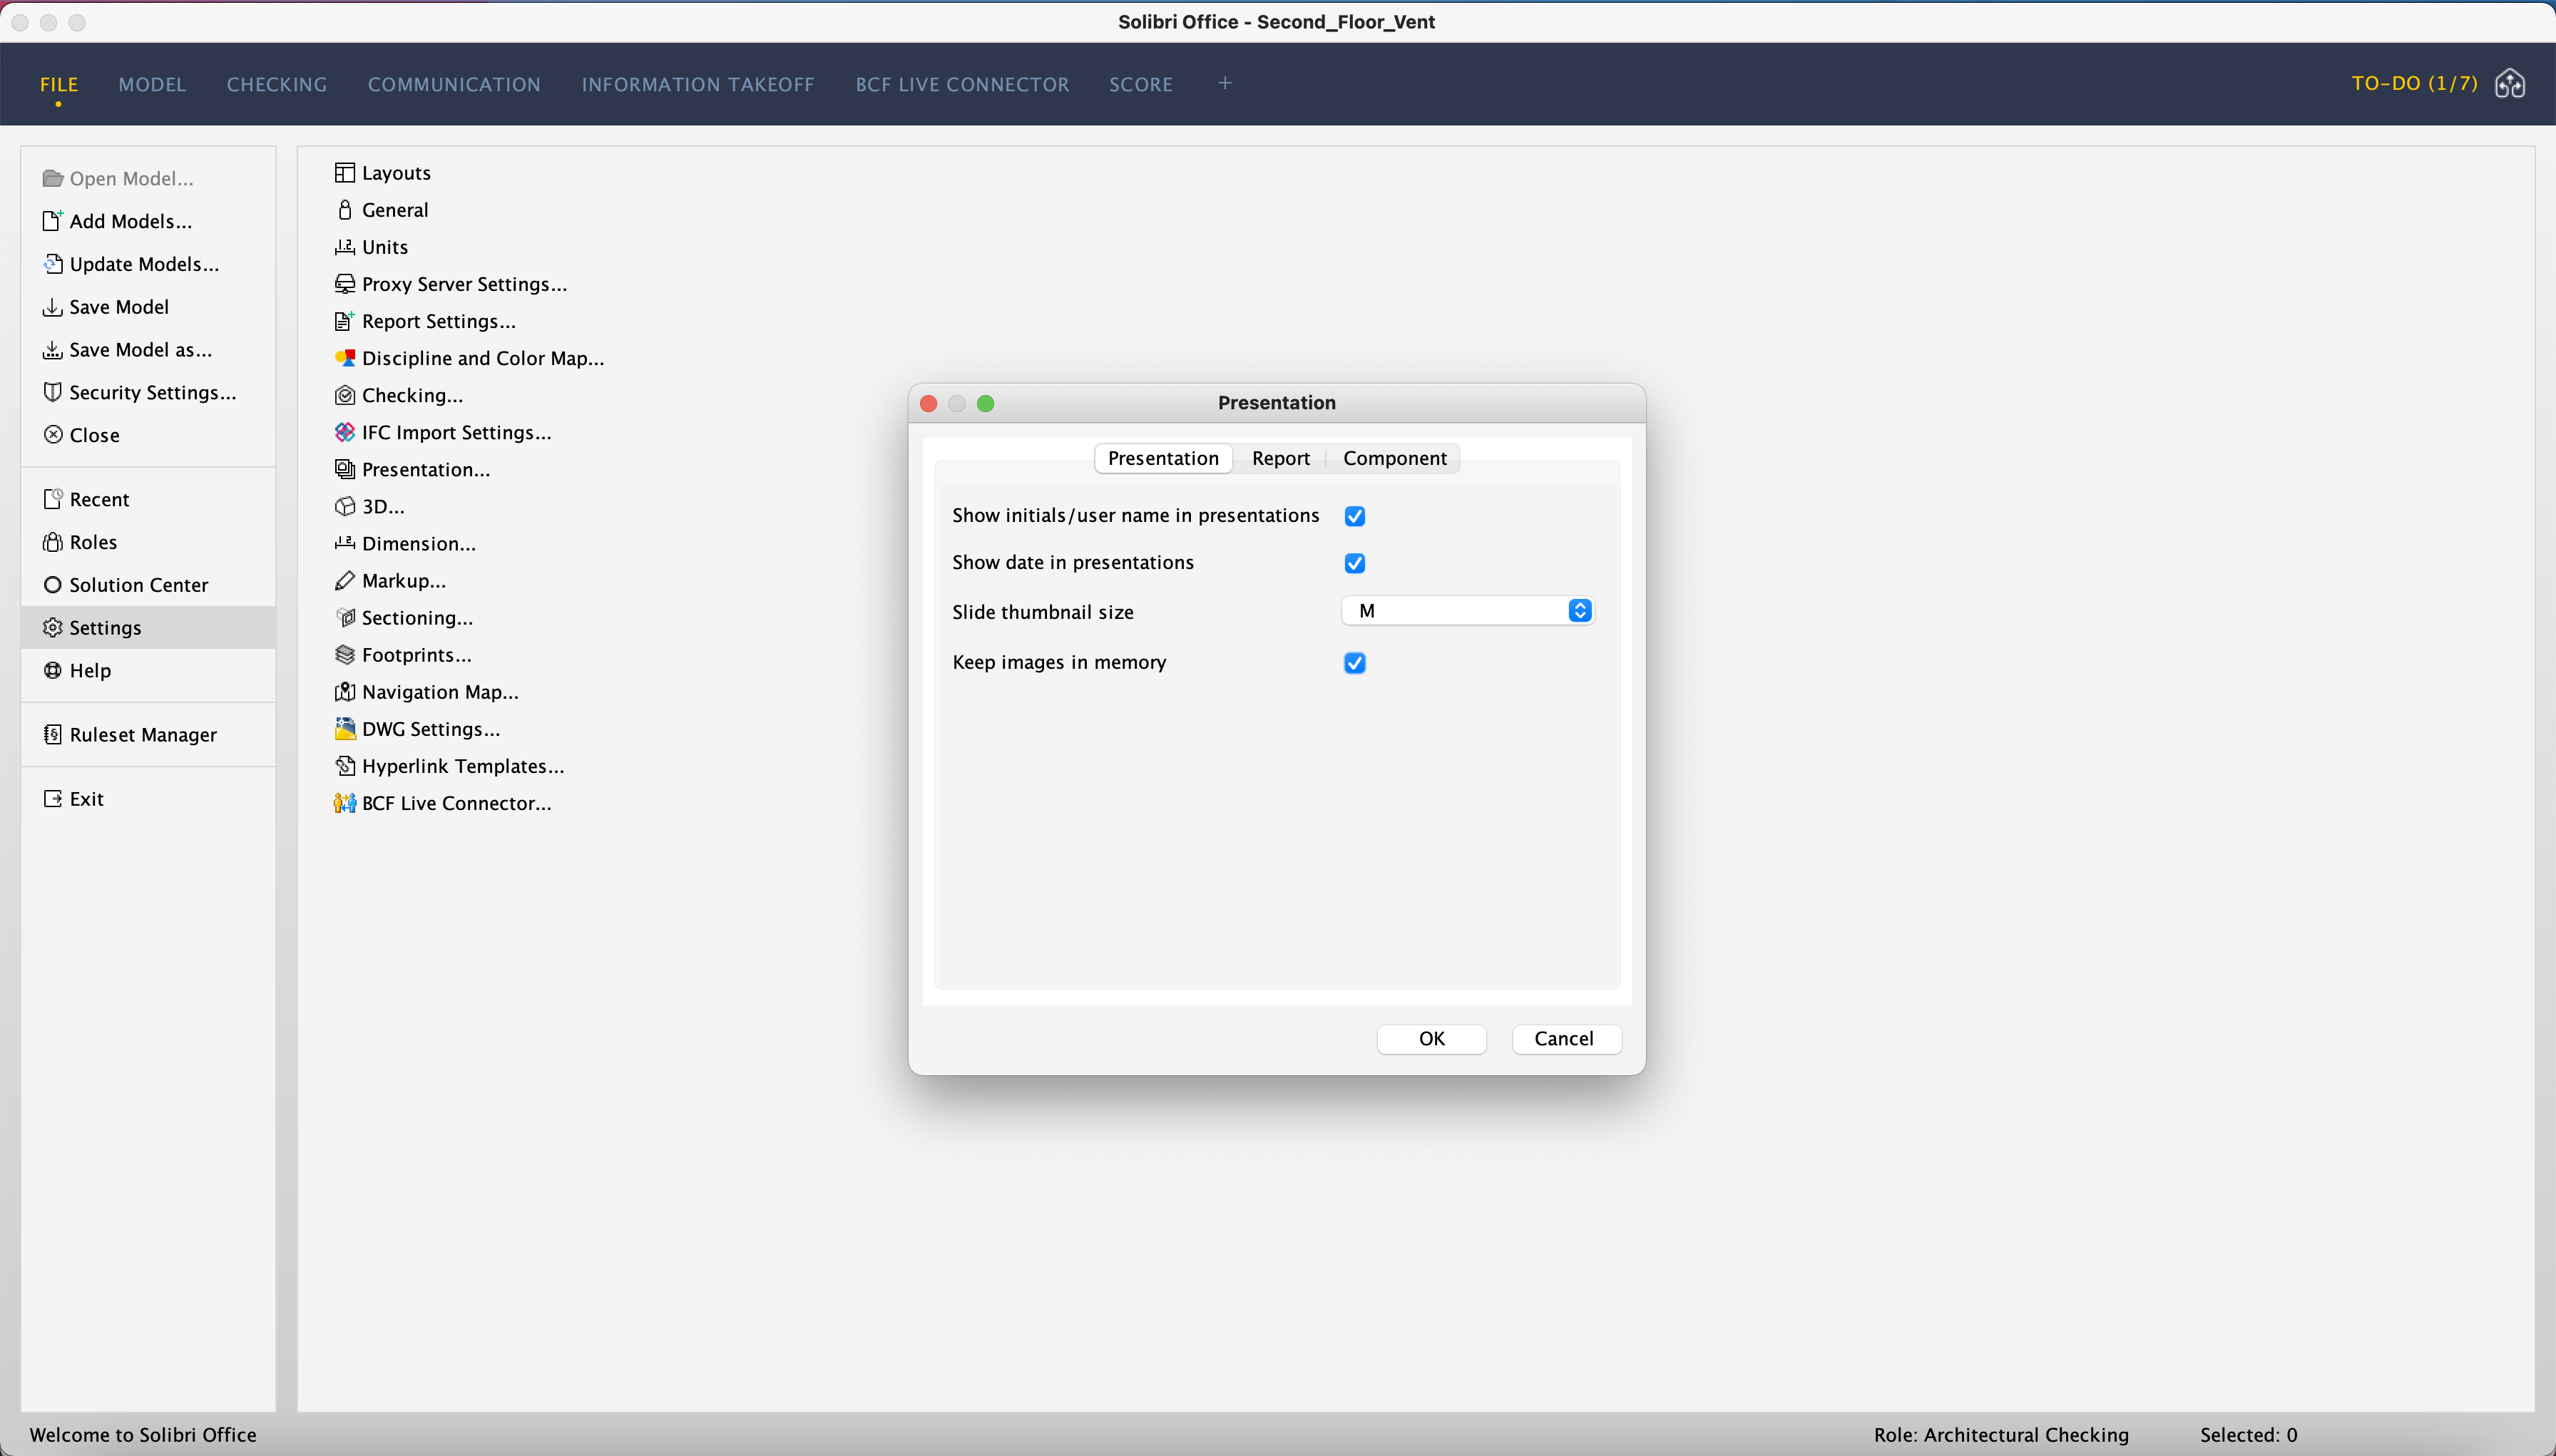
Task: Click the Markup pencil icon
Action: (344, 580)
